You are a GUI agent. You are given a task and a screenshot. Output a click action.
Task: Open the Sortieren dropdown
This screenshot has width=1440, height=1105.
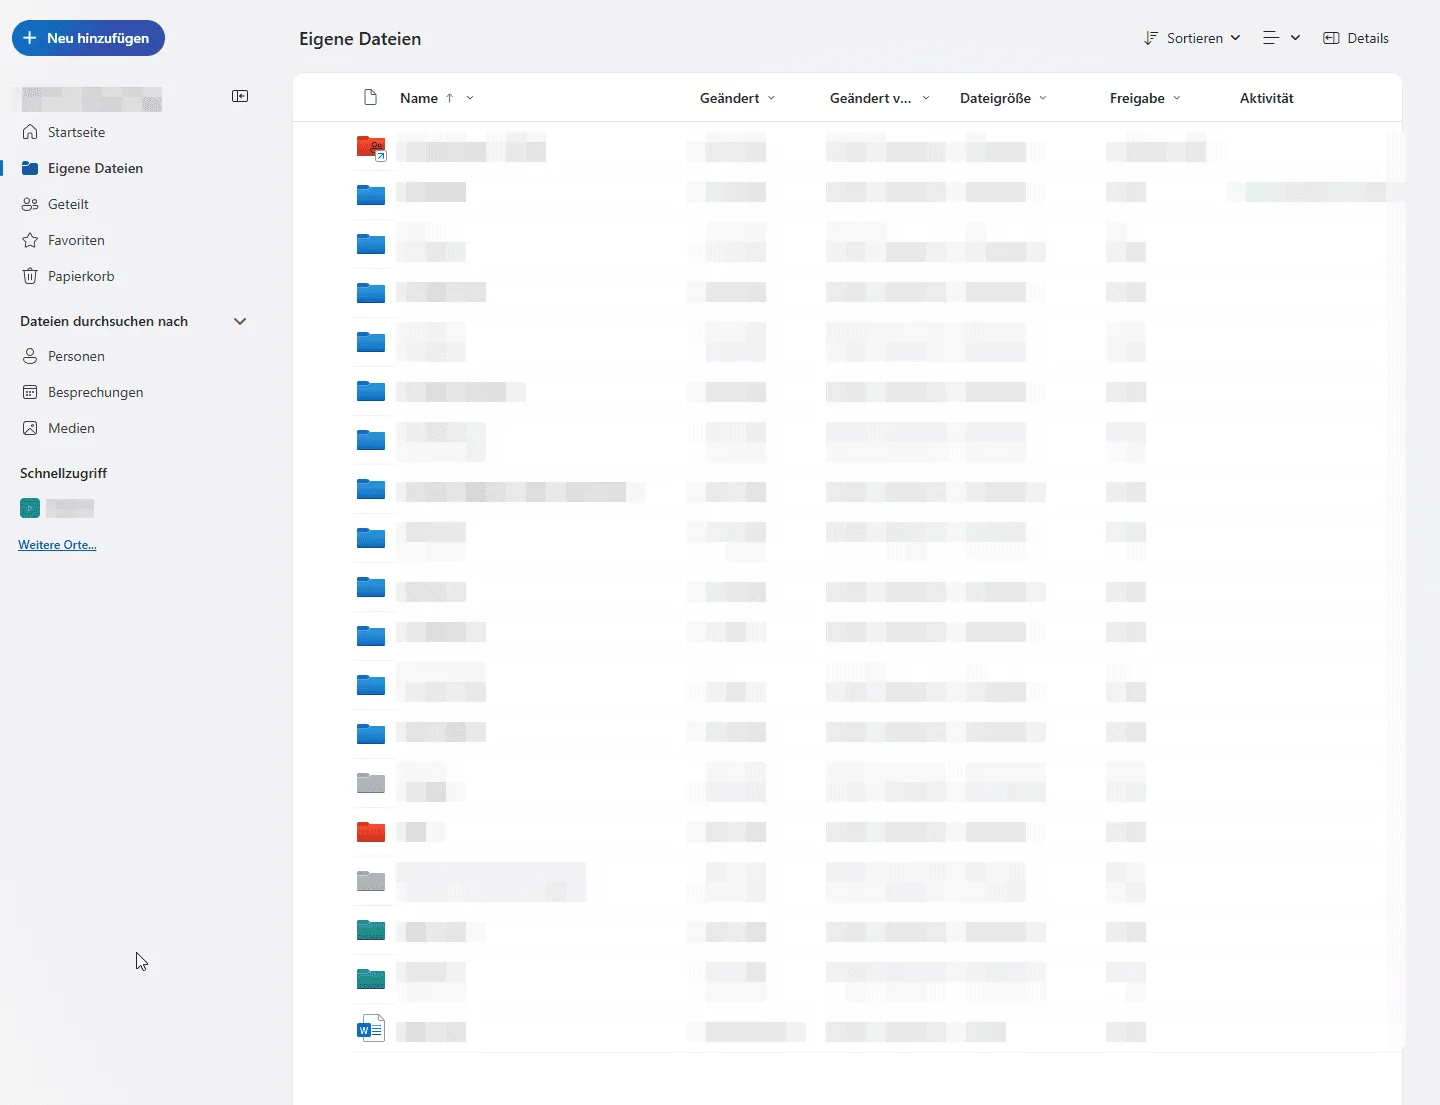[x=1192, y=38]
